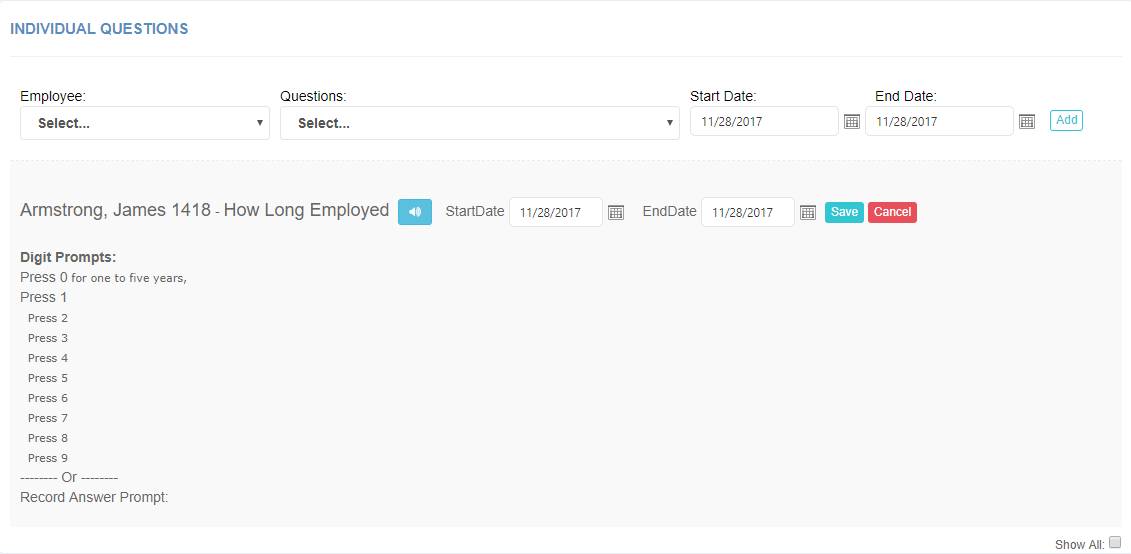The image size is (1131, 554).
Task: Expand the Questions dropdown
Action: click(x=480, y=123)
